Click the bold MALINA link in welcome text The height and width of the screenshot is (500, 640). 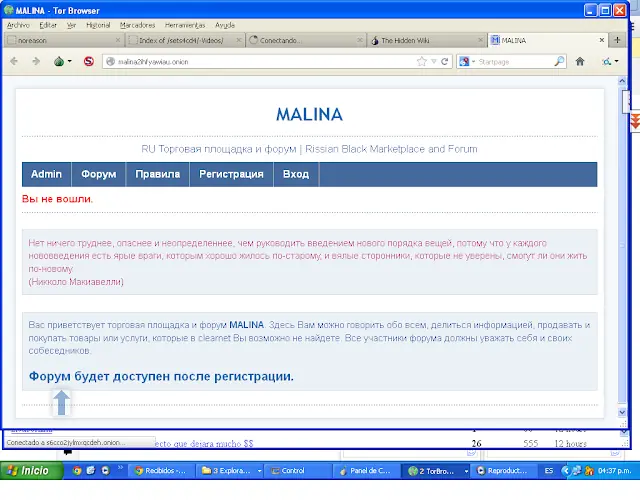click(x=247, y=325)
